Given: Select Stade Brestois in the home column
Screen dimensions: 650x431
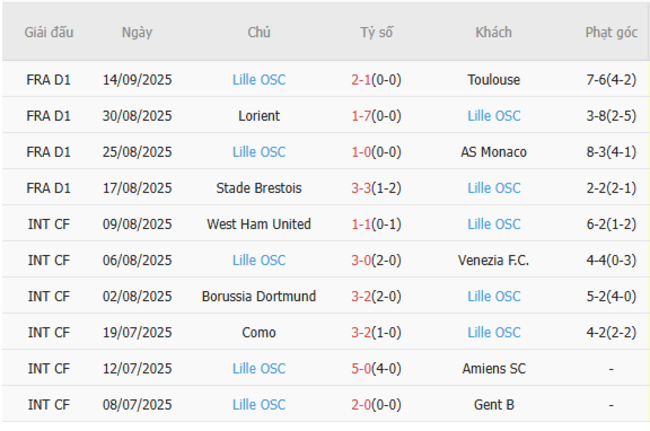Looking at the screenshot, I should click(259, 188).
